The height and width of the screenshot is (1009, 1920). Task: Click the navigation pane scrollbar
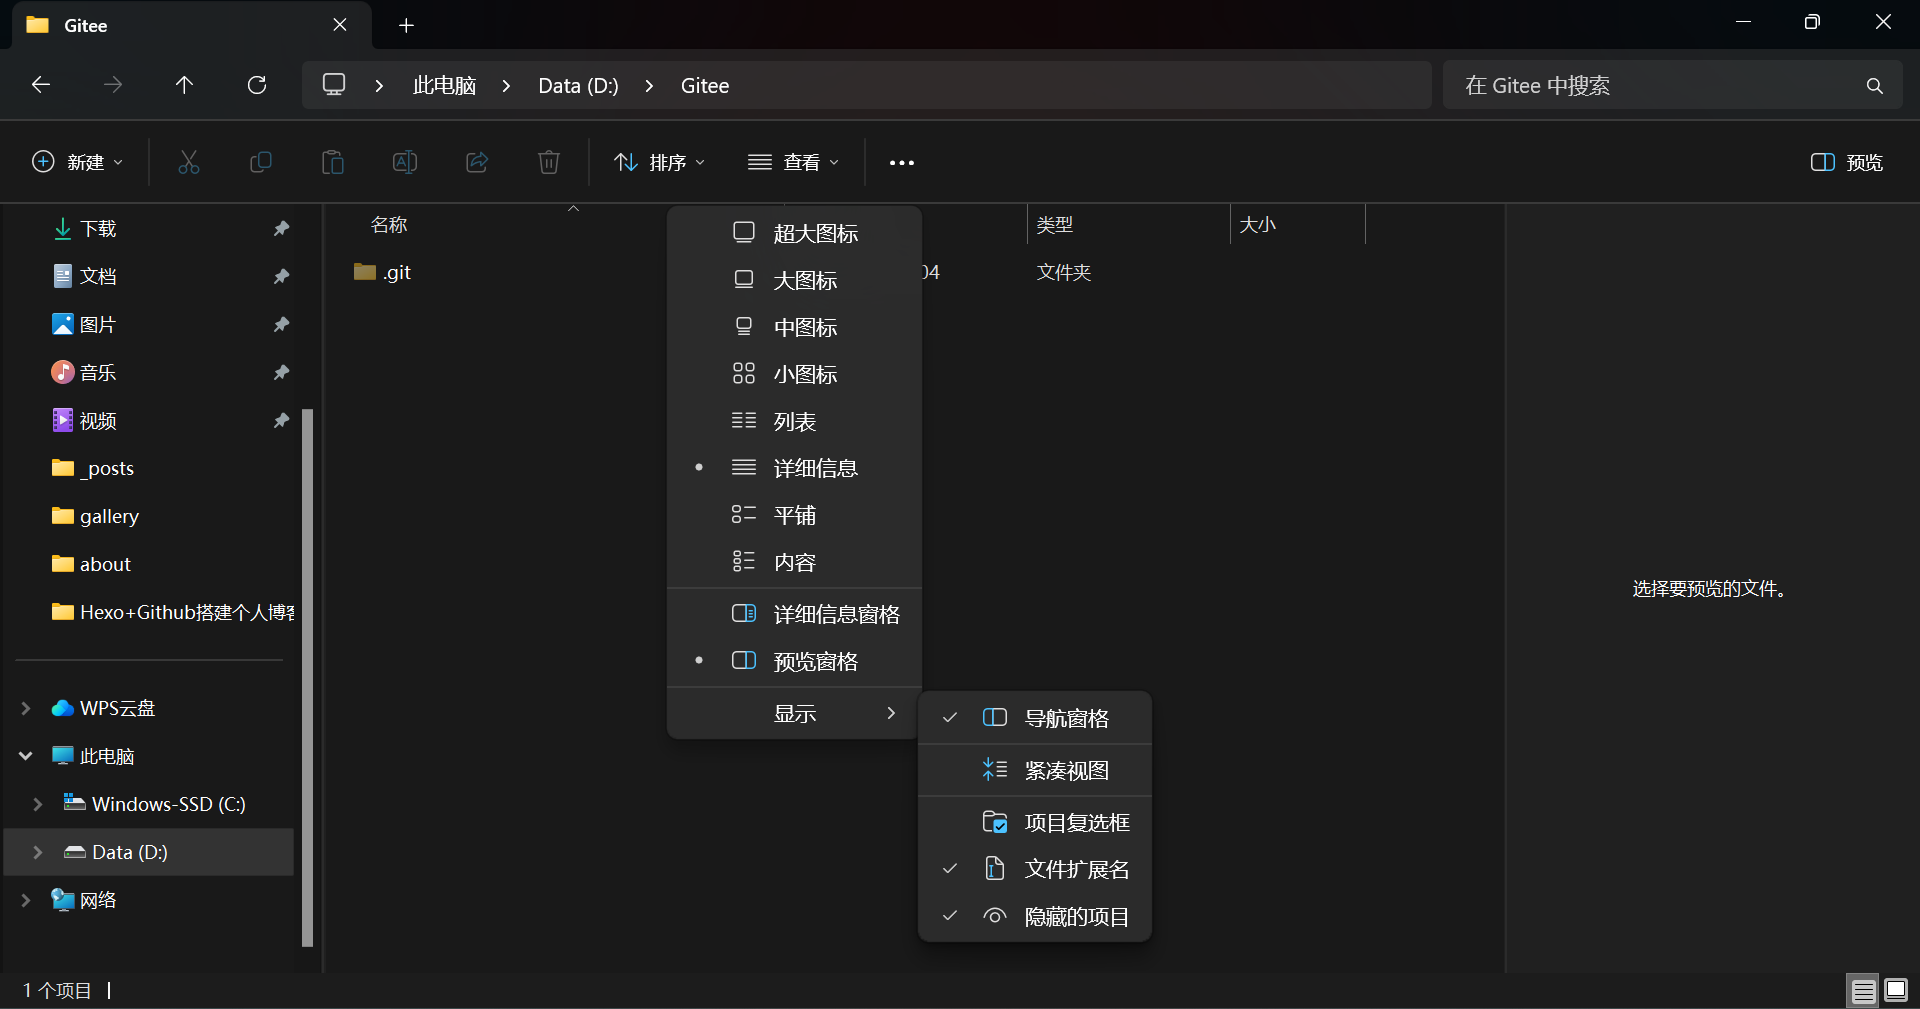308,677
